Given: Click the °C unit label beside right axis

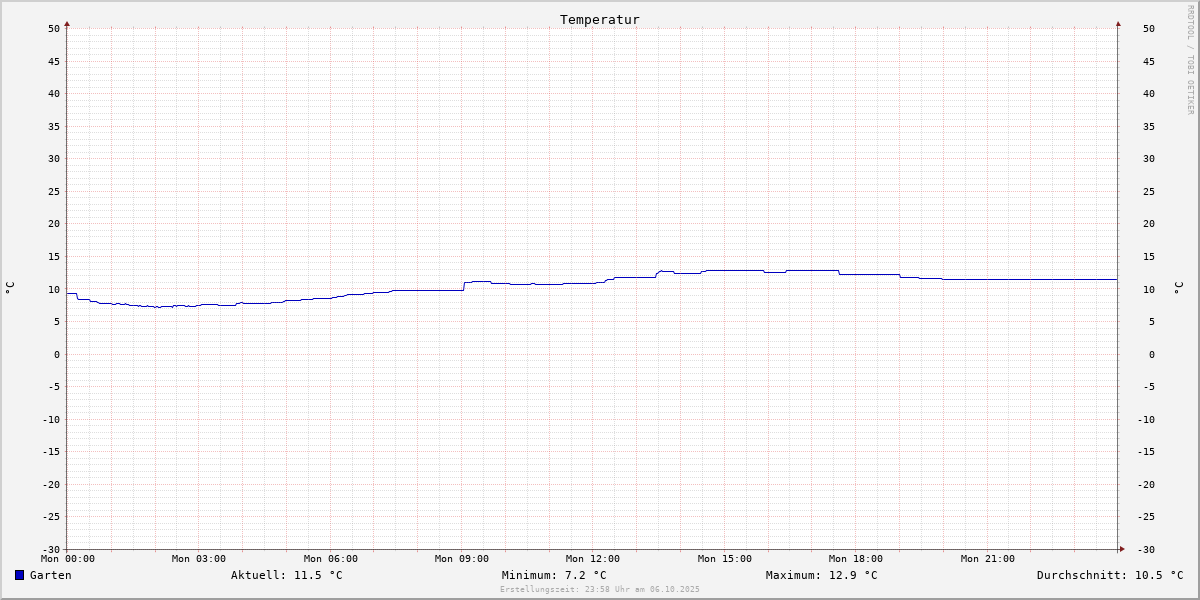Looking at the screenshot, I should point(1178,288).
